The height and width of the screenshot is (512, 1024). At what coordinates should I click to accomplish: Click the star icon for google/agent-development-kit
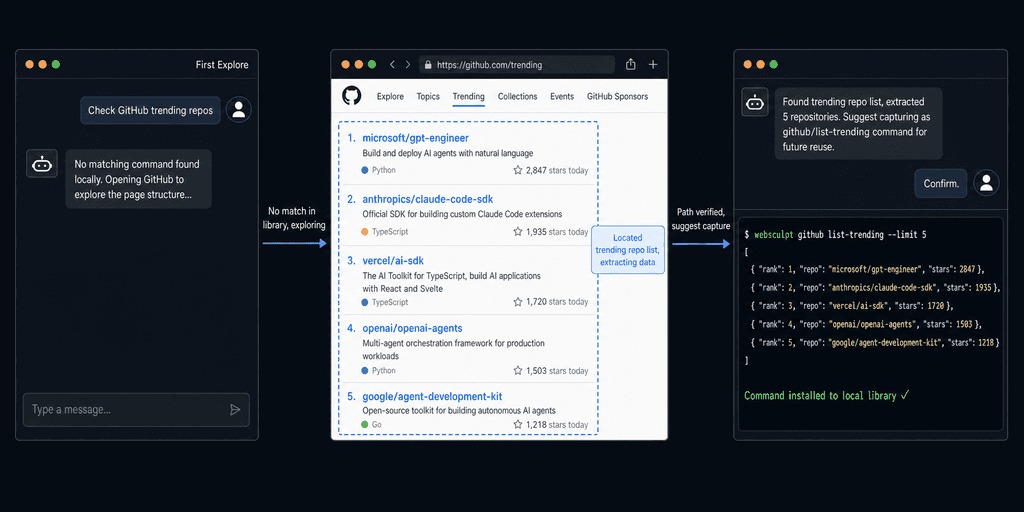pos(518,424)
